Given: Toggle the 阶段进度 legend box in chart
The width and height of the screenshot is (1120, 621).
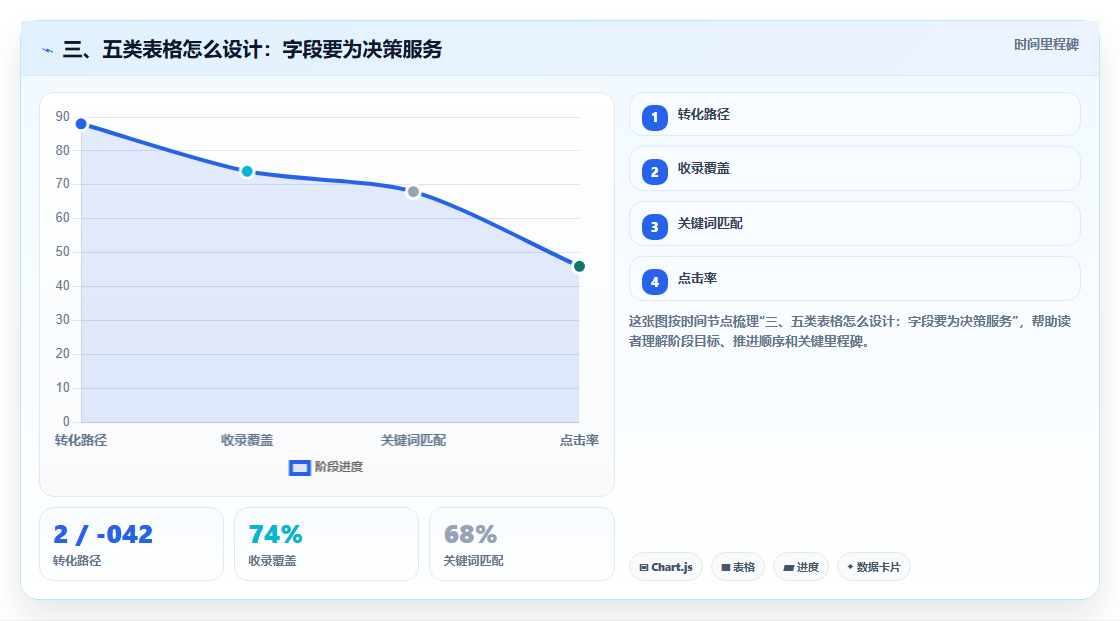Looking at the screenshot, I should pyautogui.click(x=299, y=468).
